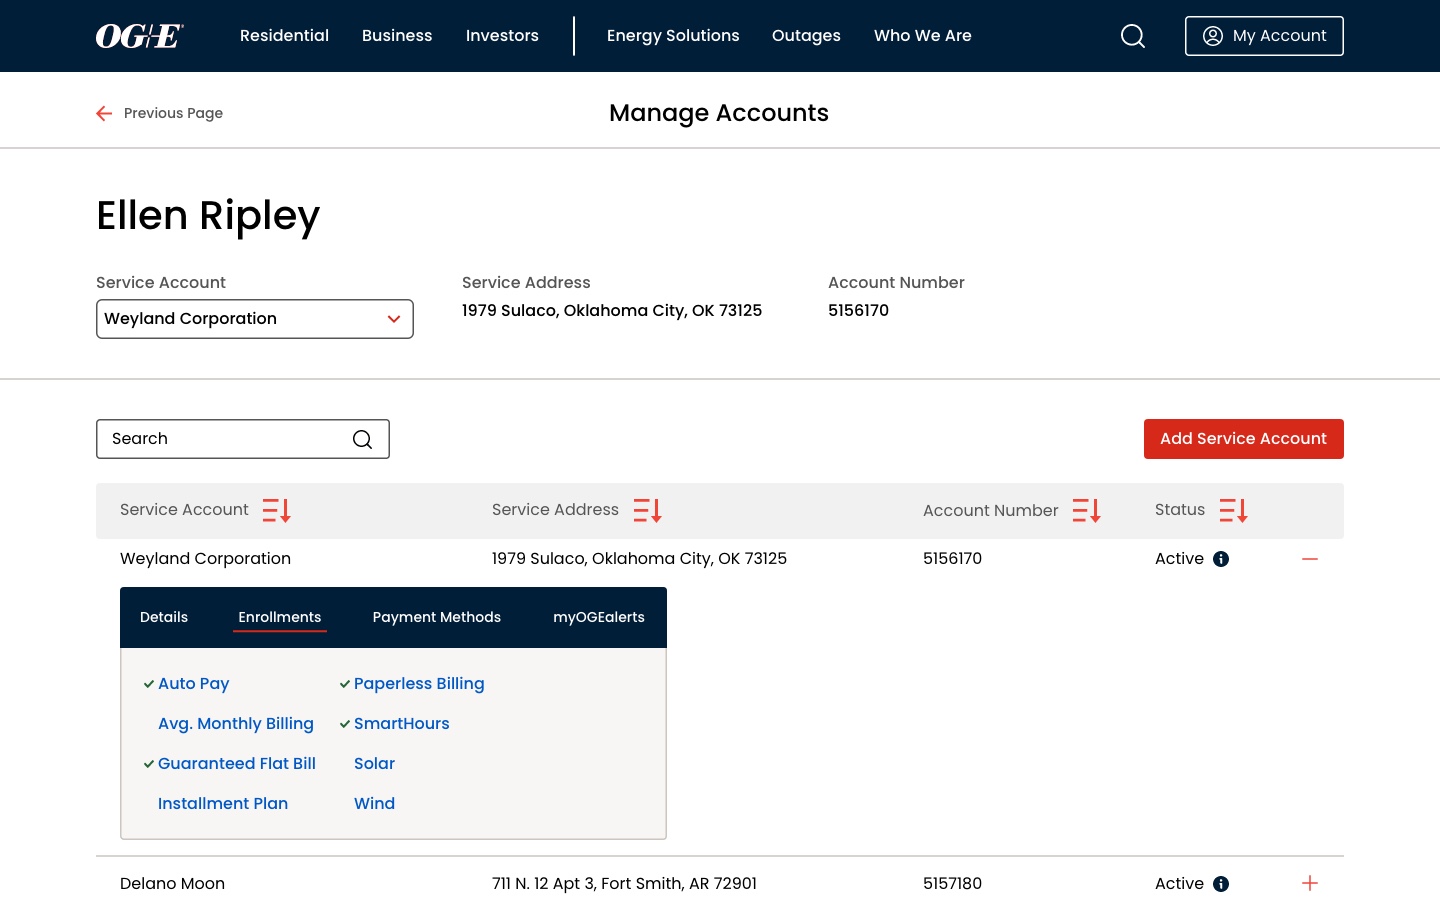Open the Installment Plan link

click(223, 804)
